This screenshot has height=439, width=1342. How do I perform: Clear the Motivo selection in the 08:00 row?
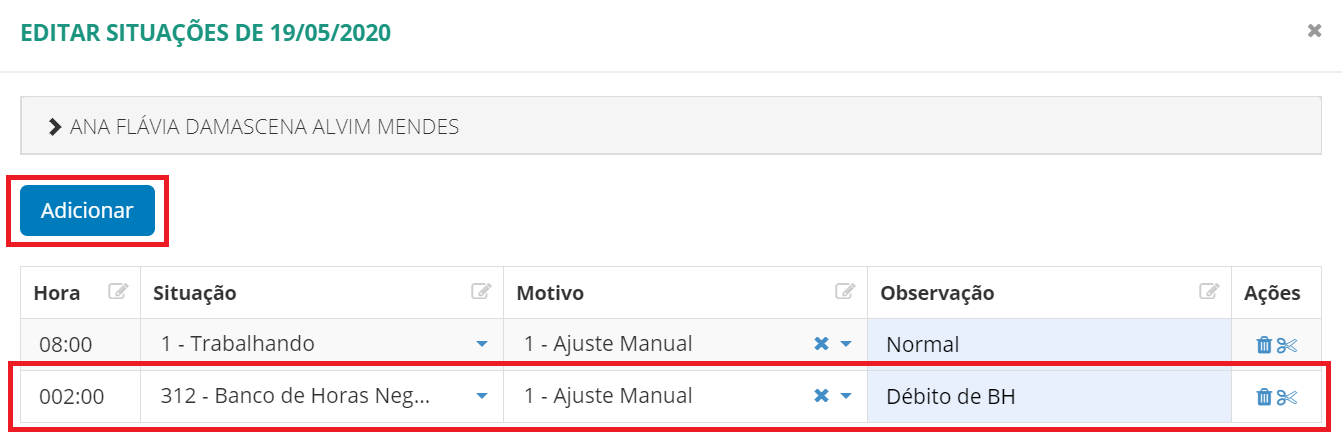(x=821, y=344)
